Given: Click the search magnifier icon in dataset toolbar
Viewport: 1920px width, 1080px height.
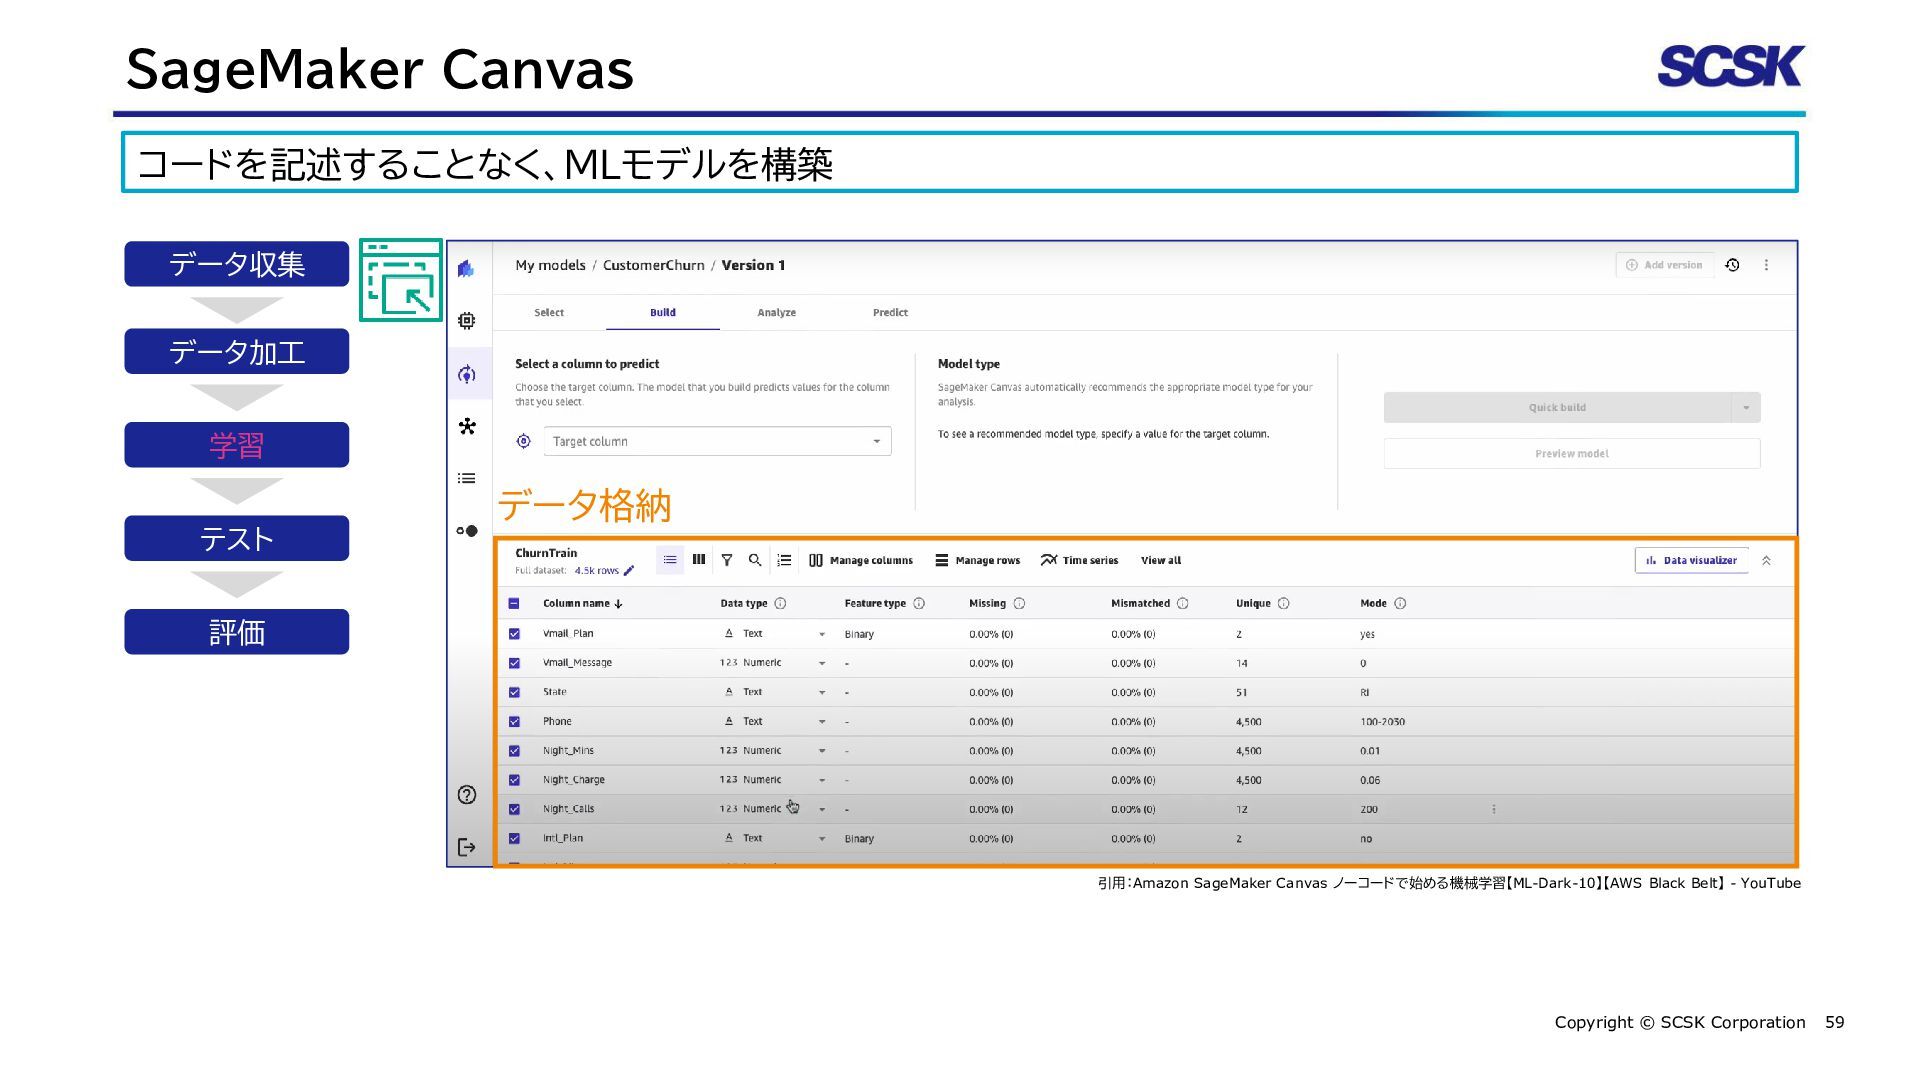Looking at the screenshot, I should click(x=755, y=560).
